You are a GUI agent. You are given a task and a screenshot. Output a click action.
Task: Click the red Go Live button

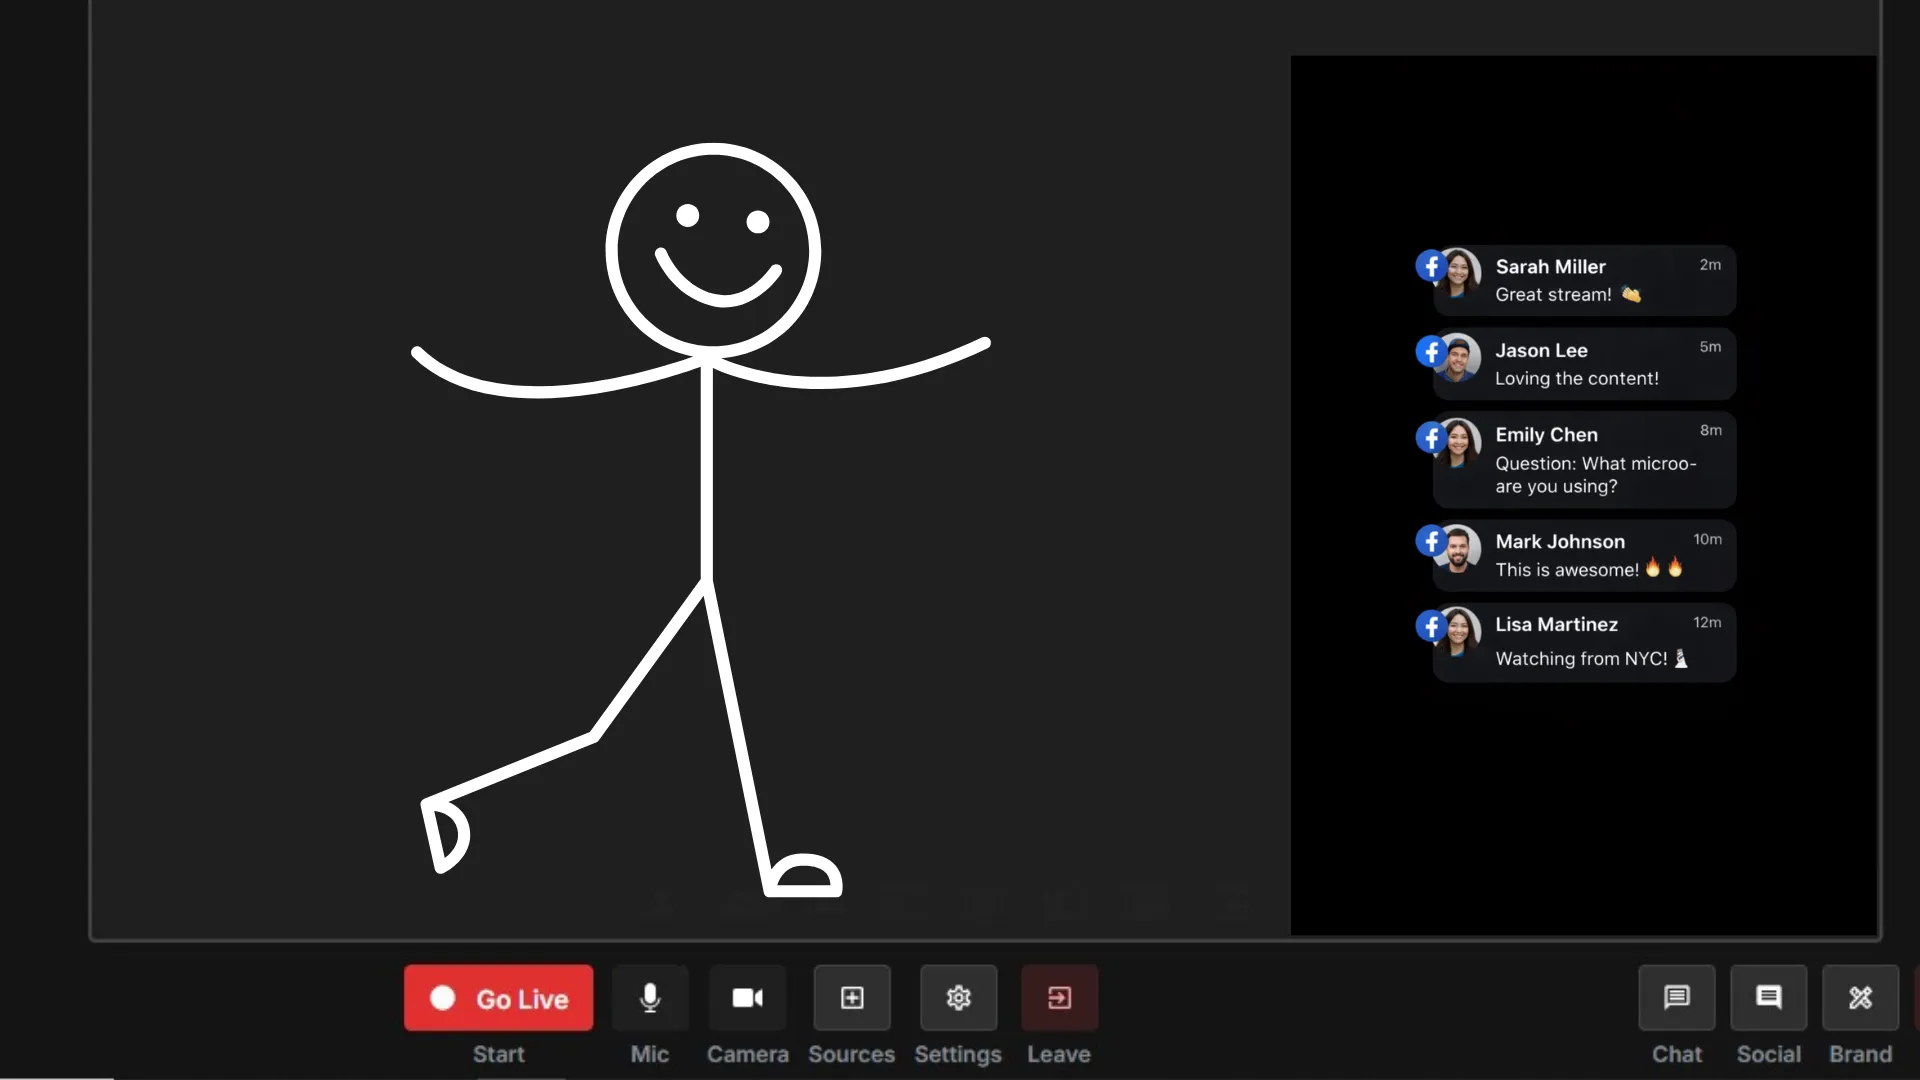coord(498,998)
